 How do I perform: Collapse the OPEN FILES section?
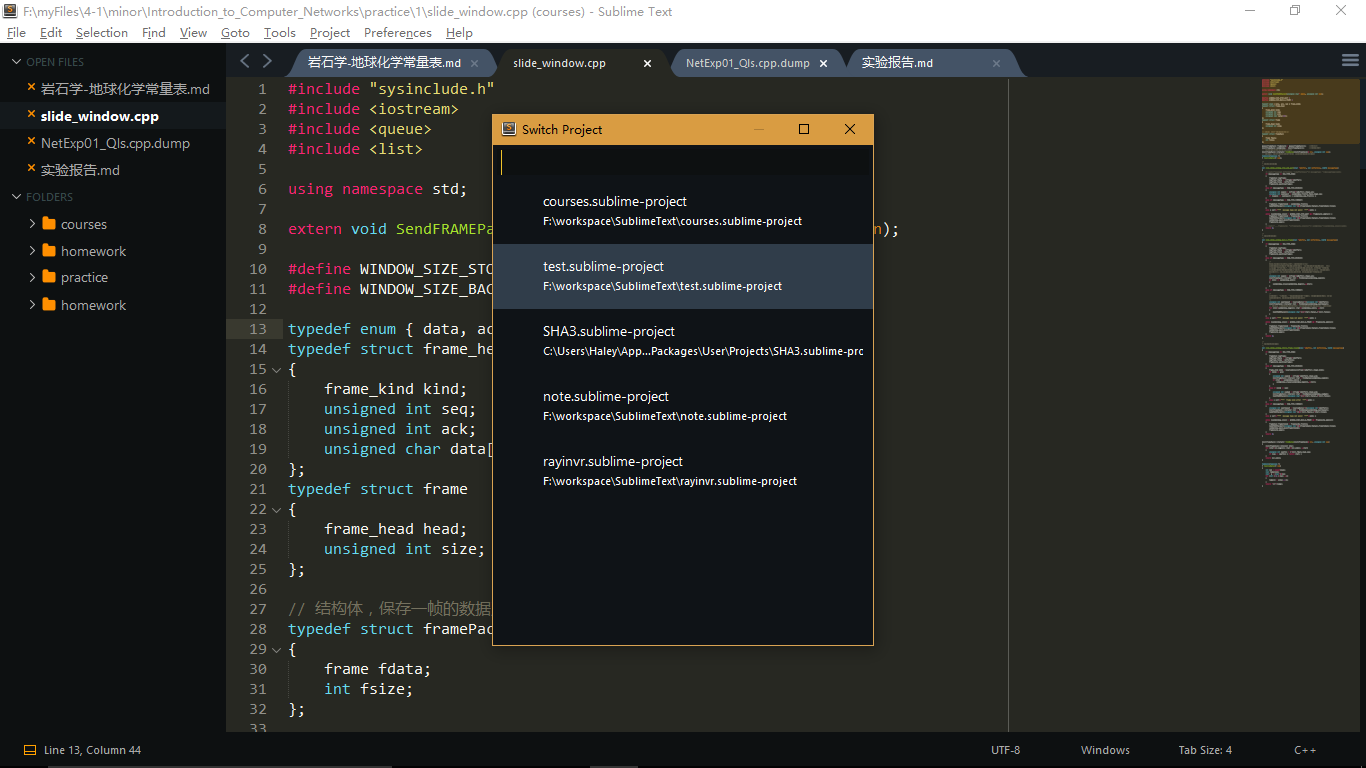(16, 62)
